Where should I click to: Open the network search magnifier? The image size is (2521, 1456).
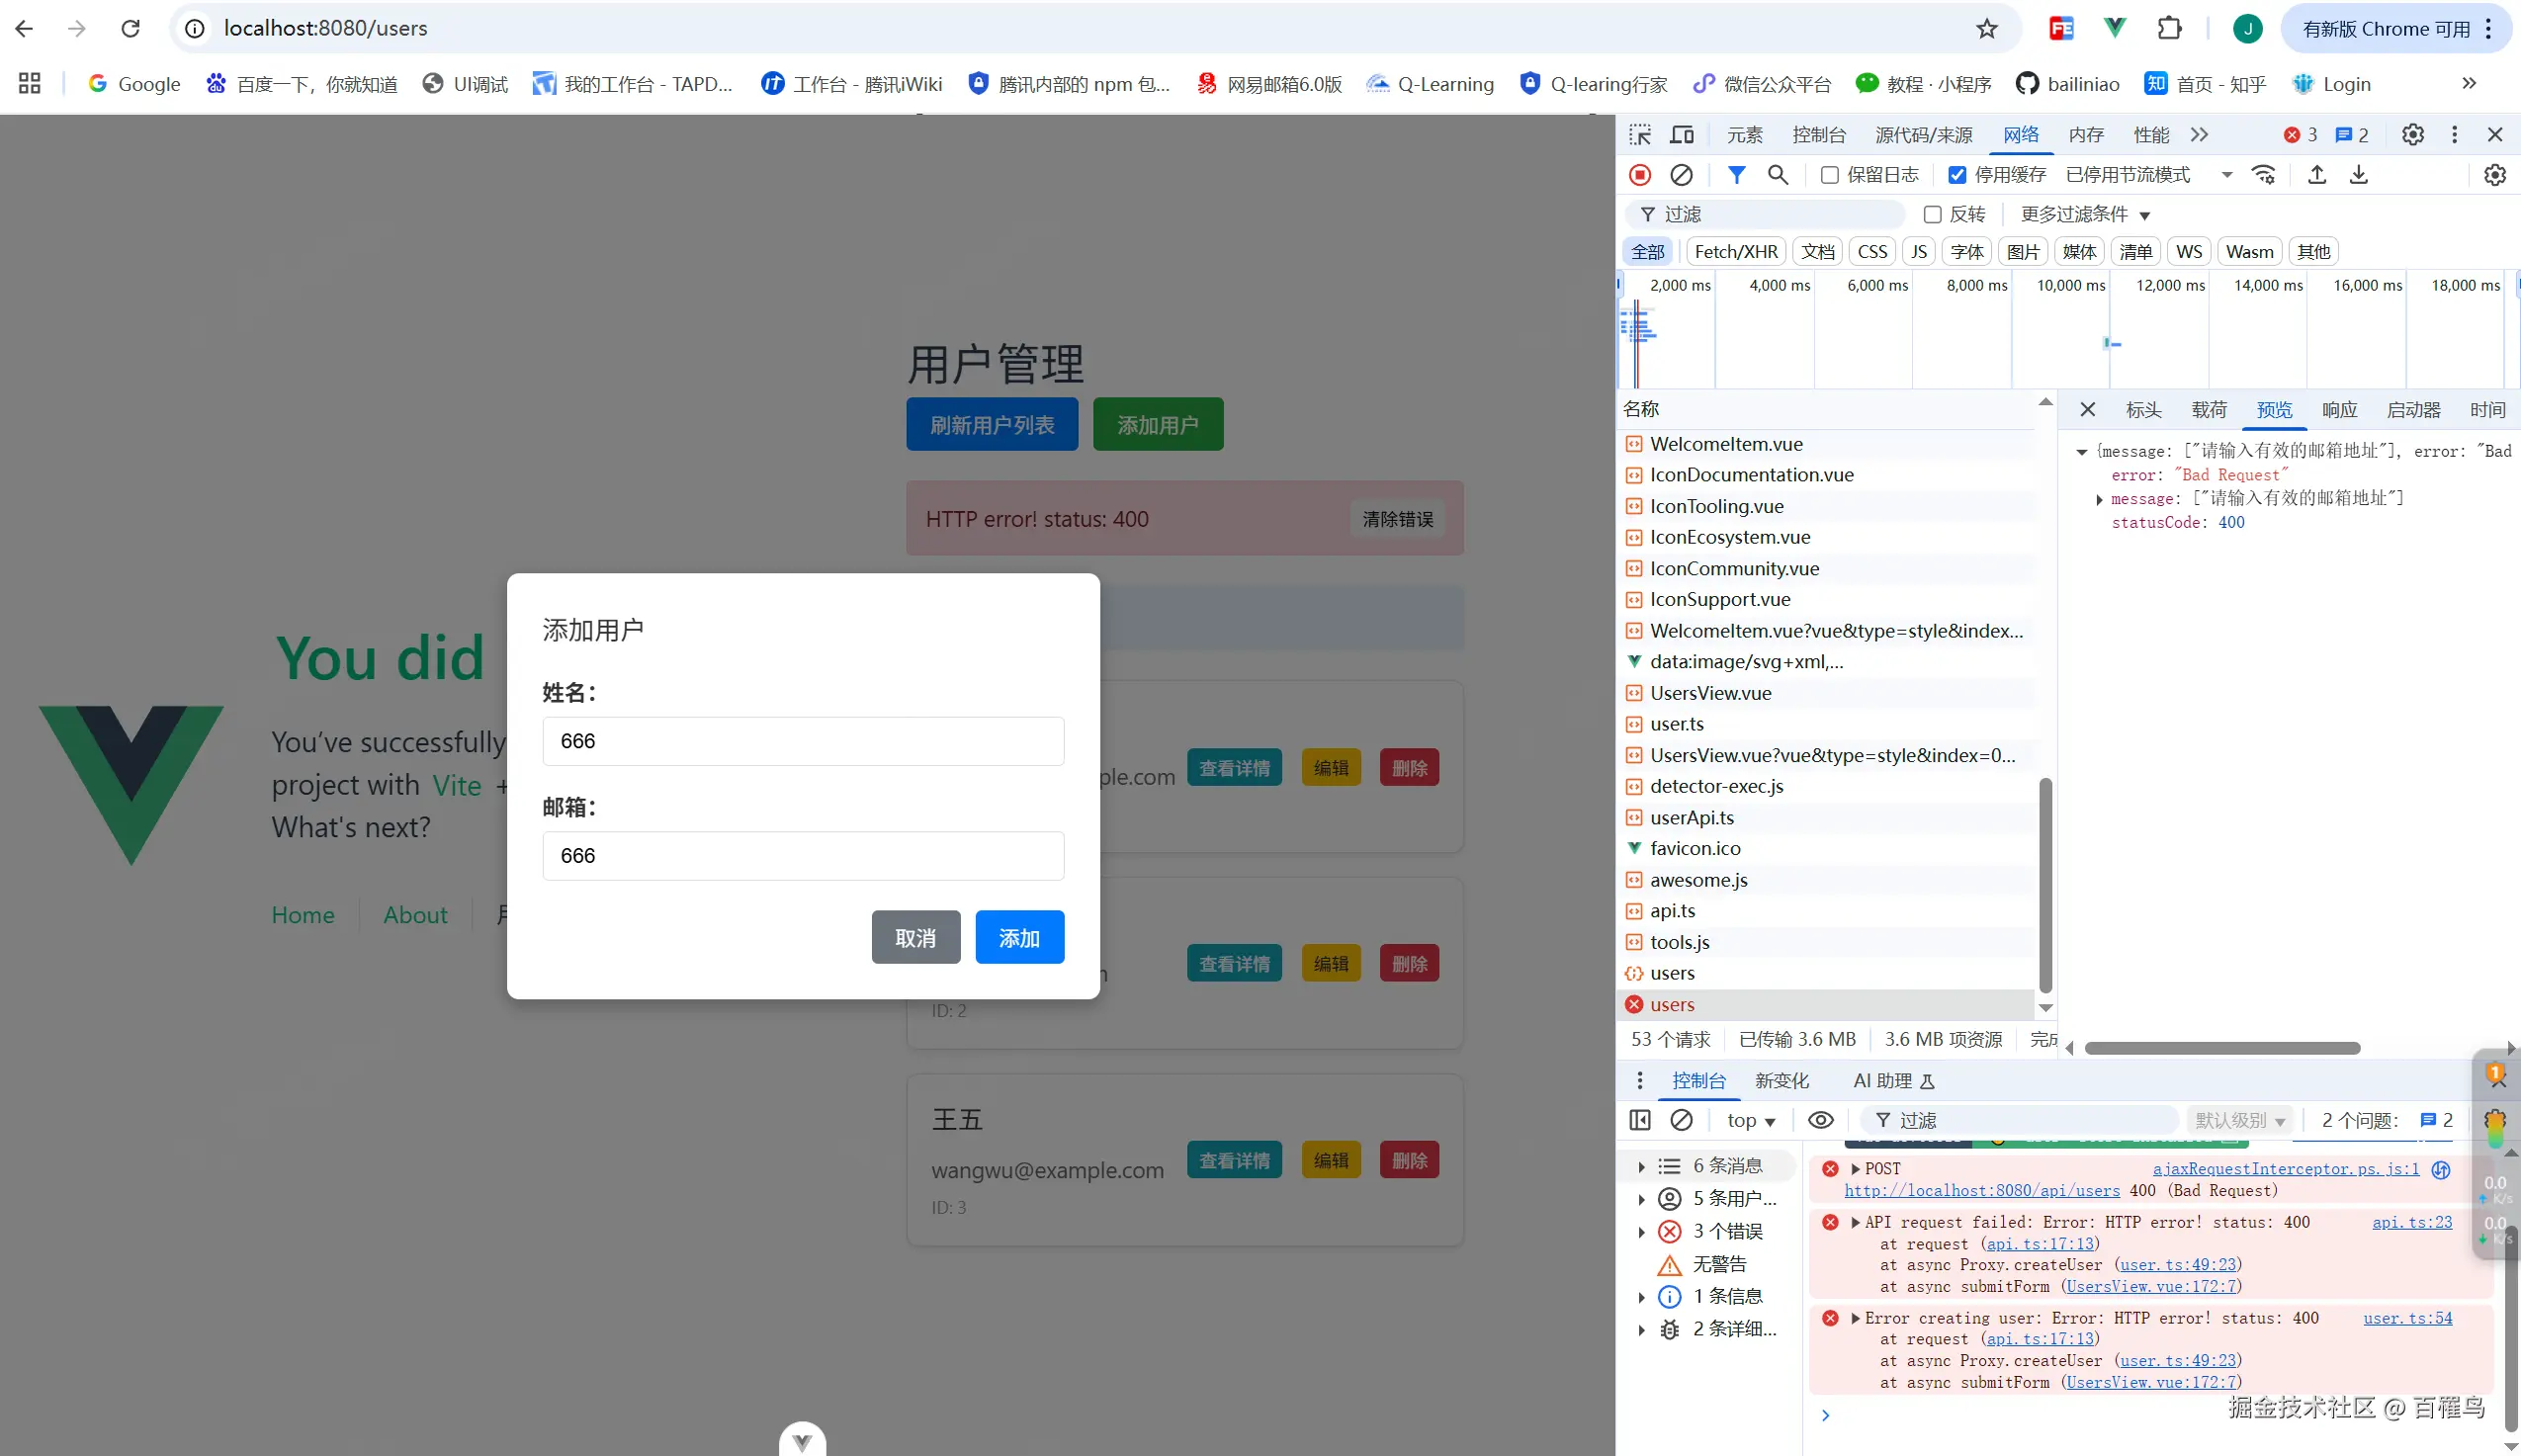point(1778,175)
